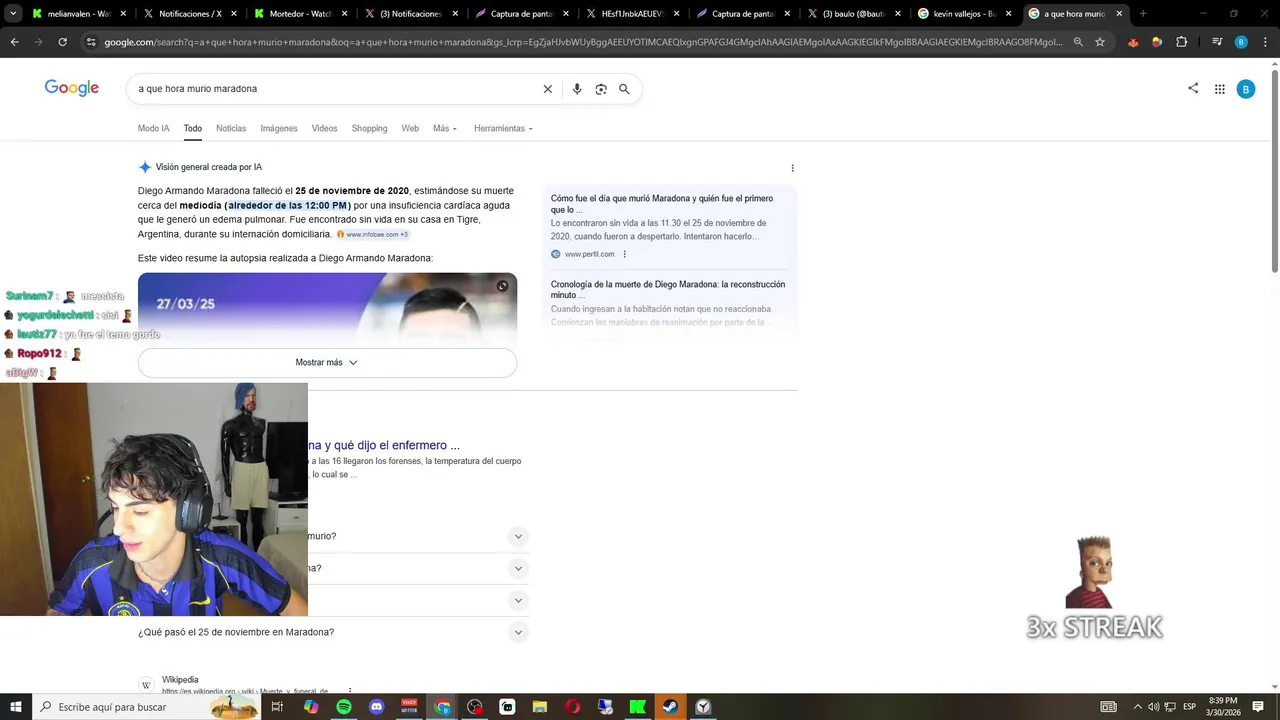The image size is (1280, 720).
Task: Open the Kick app on the taskbar
Action: (x=638, y=707)
